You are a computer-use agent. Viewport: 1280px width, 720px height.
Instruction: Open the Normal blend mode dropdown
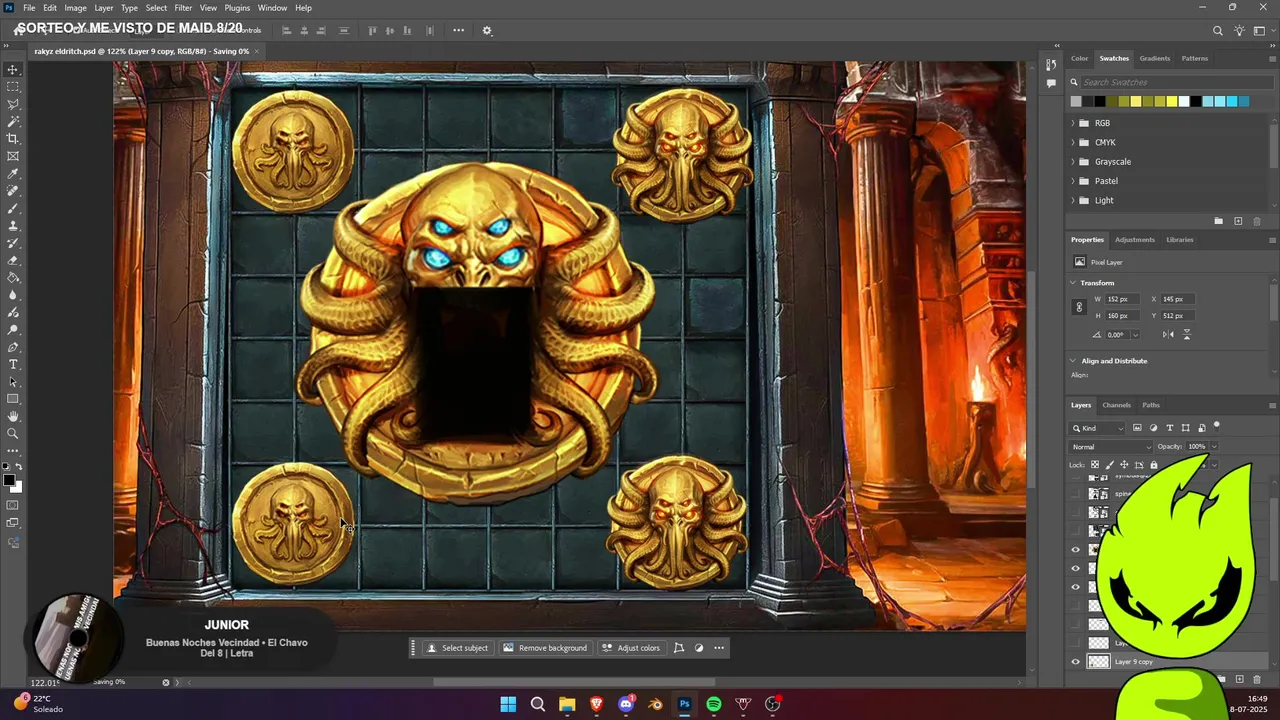tap(1110, 447)
